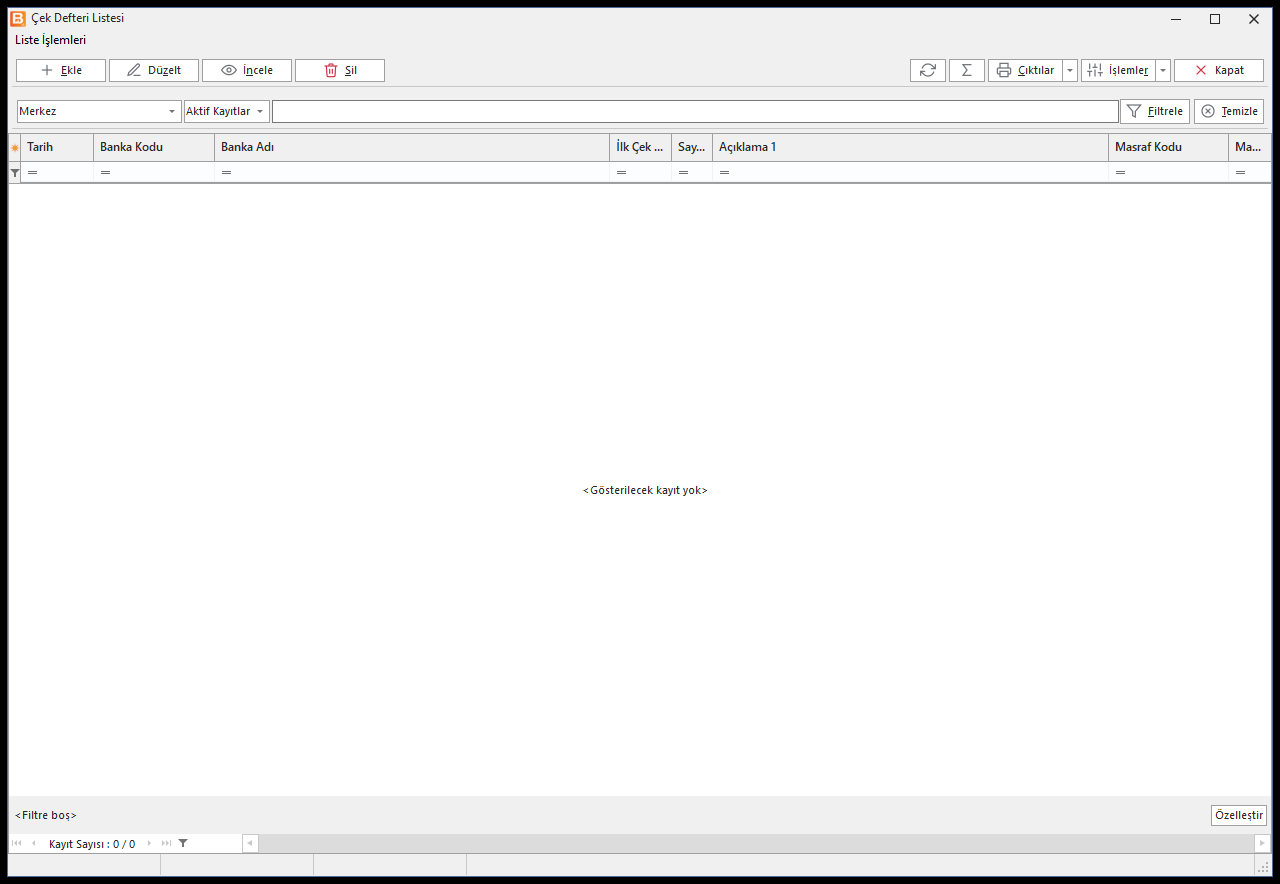Open İncele to view record
1280x884 pixels.
click(x=247, y=70)
